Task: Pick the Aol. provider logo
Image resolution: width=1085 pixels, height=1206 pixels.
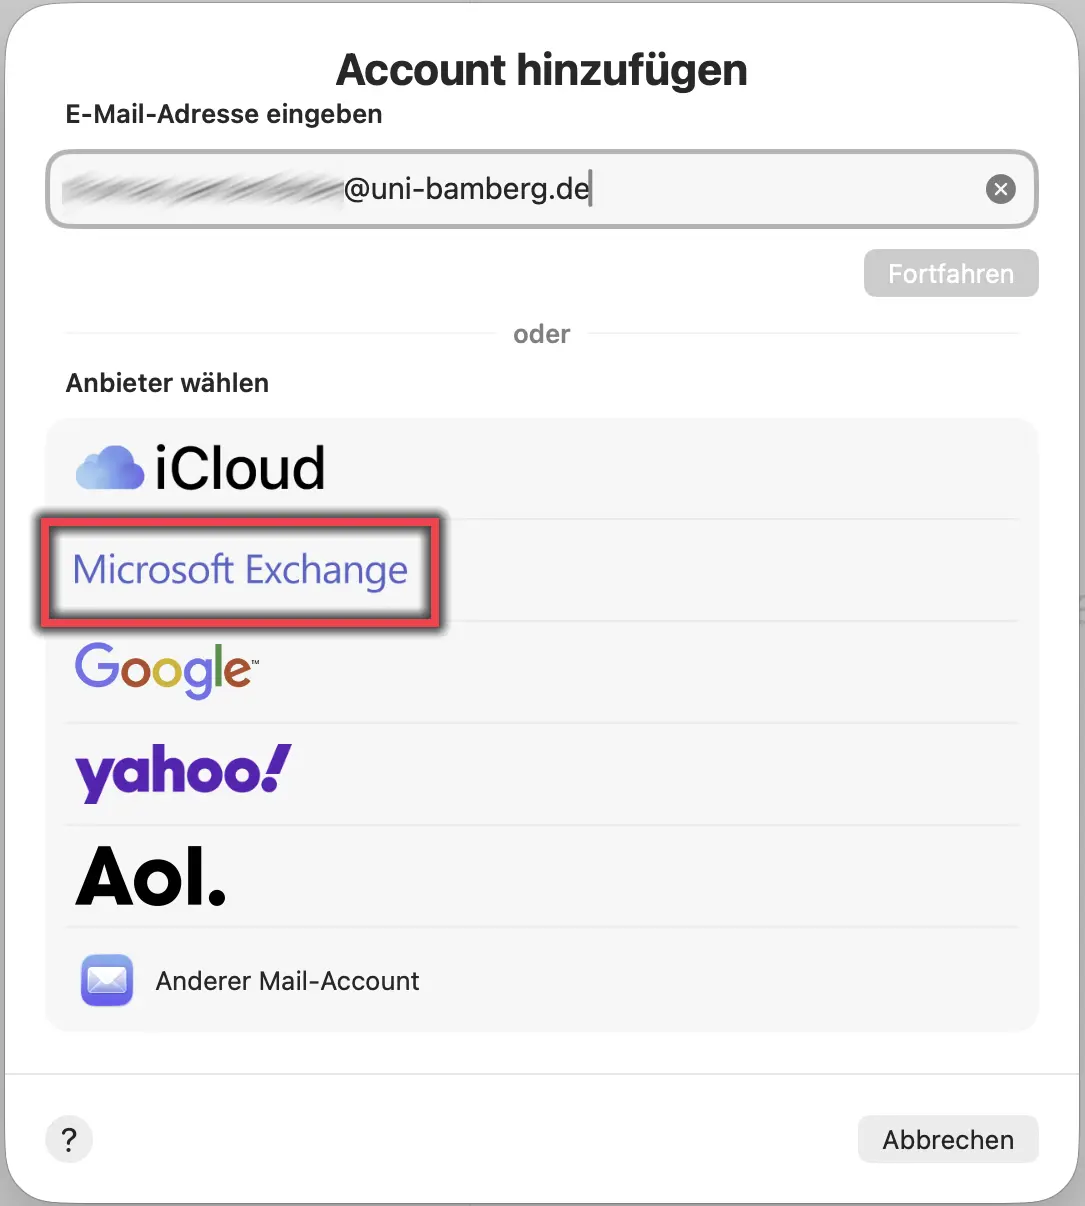Action: click(151, 876)
